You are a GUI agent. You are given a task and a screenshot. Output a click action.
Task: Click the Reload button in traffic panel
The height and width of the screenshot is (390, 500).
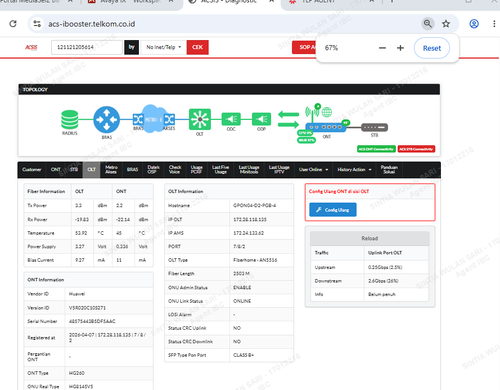tap(369, 238)
